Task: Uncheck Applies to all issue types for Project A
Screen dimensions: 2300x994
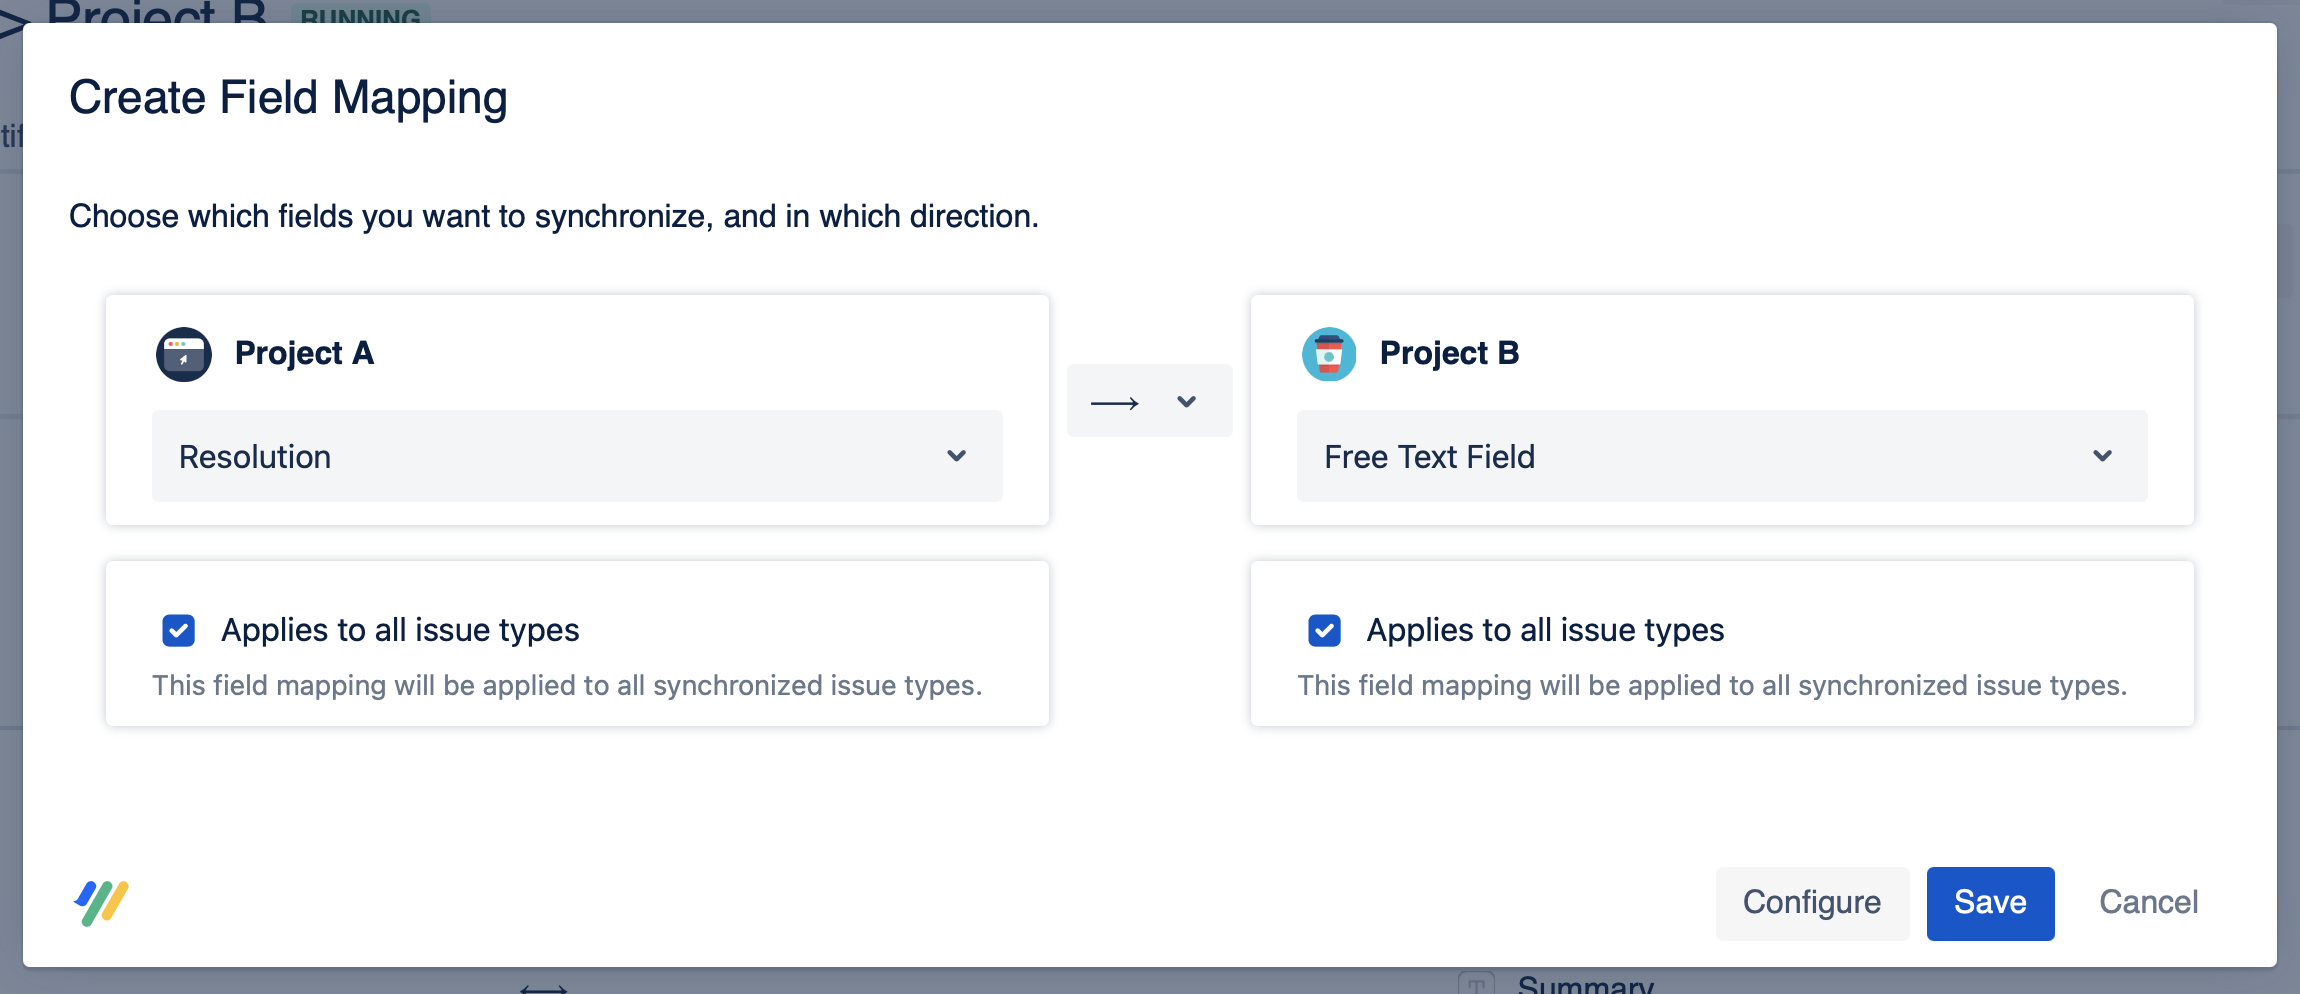Action: click(x=178, y=630)
